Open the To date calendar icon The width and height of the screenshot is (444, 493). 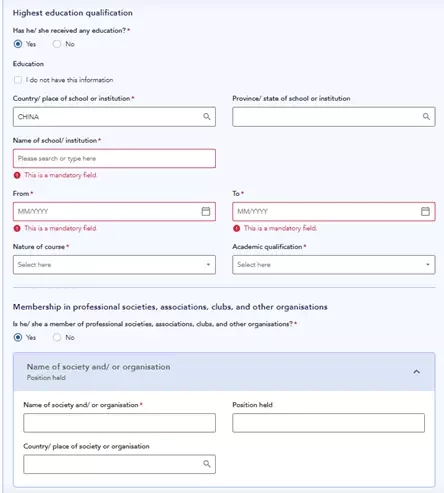(x=425, y=211)
